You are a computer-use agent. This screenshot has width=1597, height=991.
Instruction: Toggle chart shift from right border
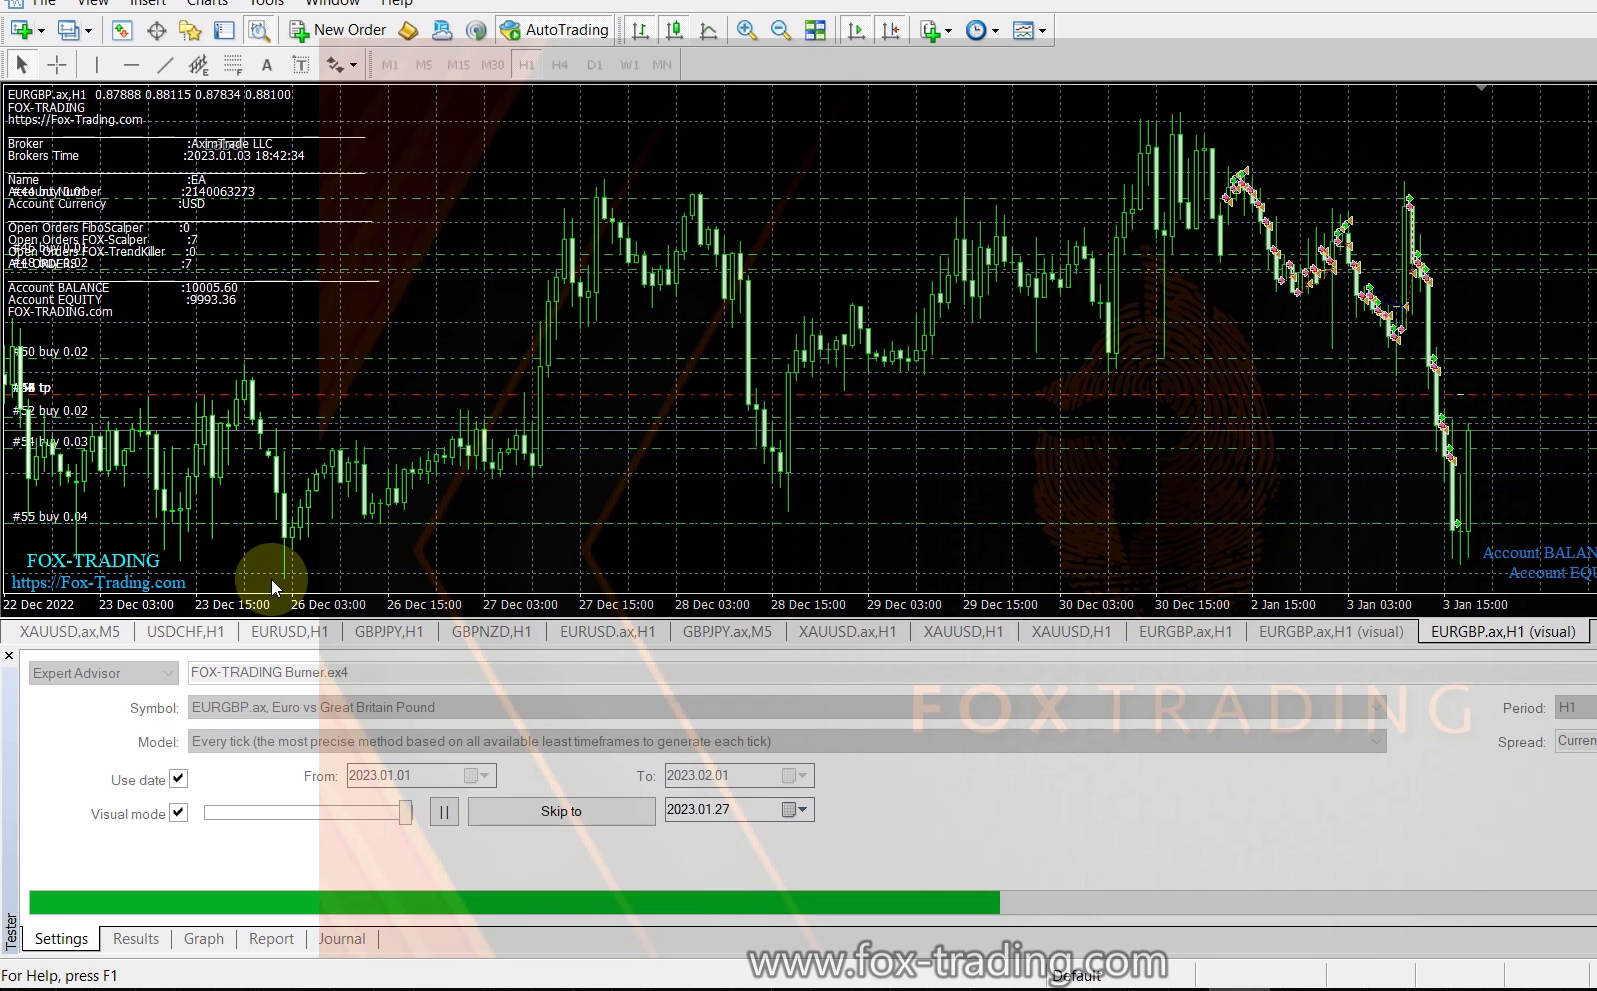(x=890, y=30)
